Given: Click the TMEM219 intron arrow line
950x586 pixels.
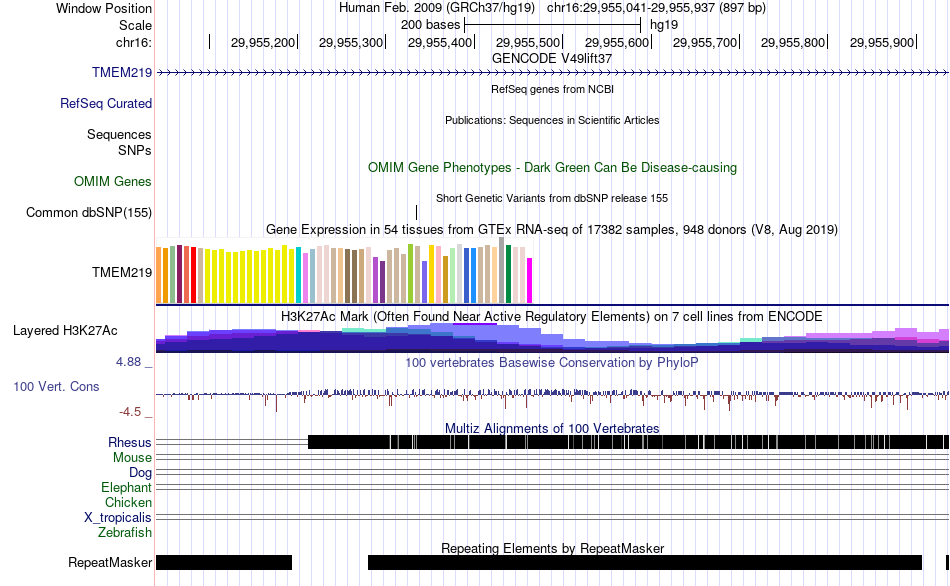Looking at the screenshot, I should coord(553,73).
